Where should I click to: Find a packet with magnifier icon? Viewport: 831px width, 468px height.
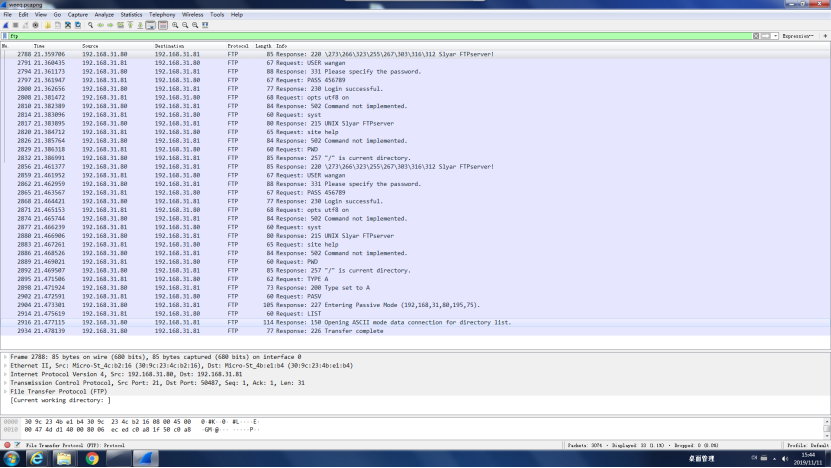(x=91, y=25)
